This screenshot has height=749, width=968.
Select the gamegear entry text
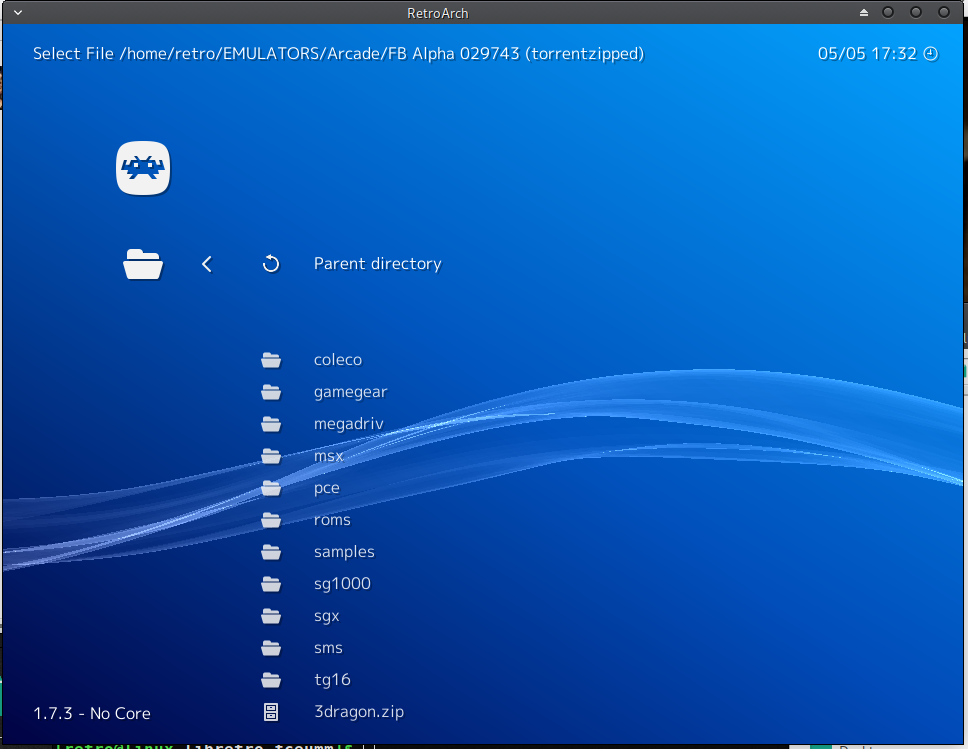pos(350,393)
